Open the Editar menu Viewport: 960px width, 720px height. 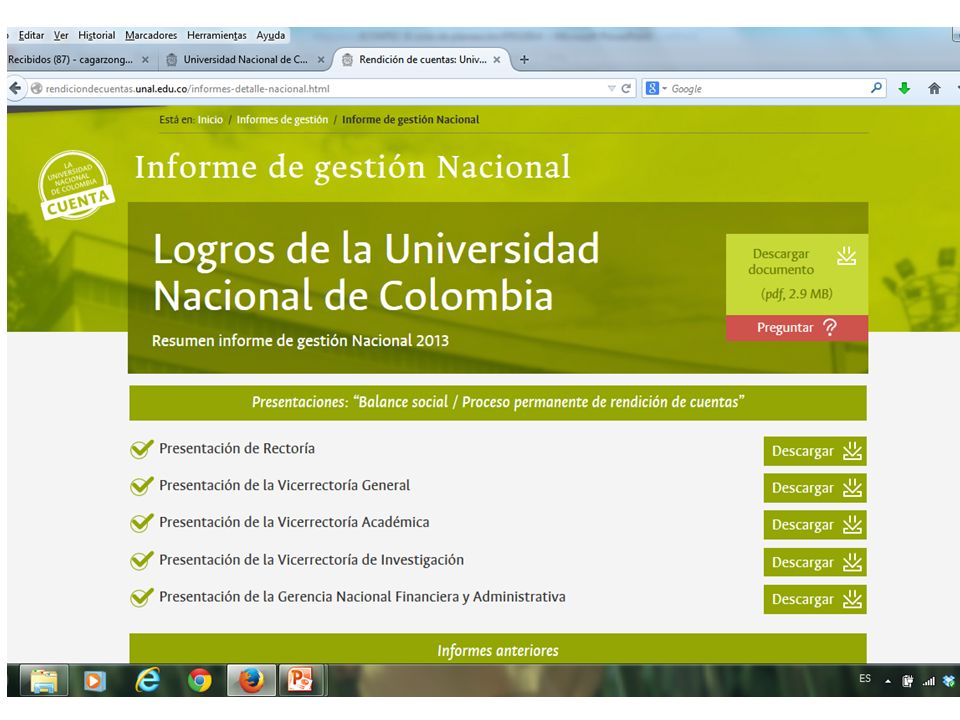(x=31, y=36)
